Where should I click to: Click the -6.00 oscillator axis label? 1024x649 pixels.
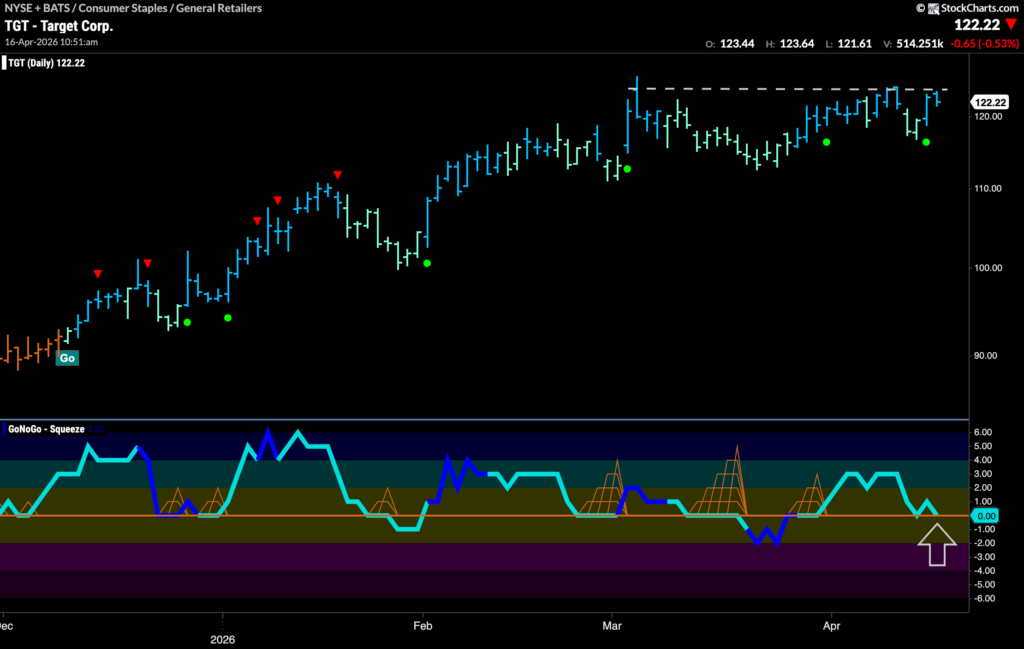pos(982,598)
